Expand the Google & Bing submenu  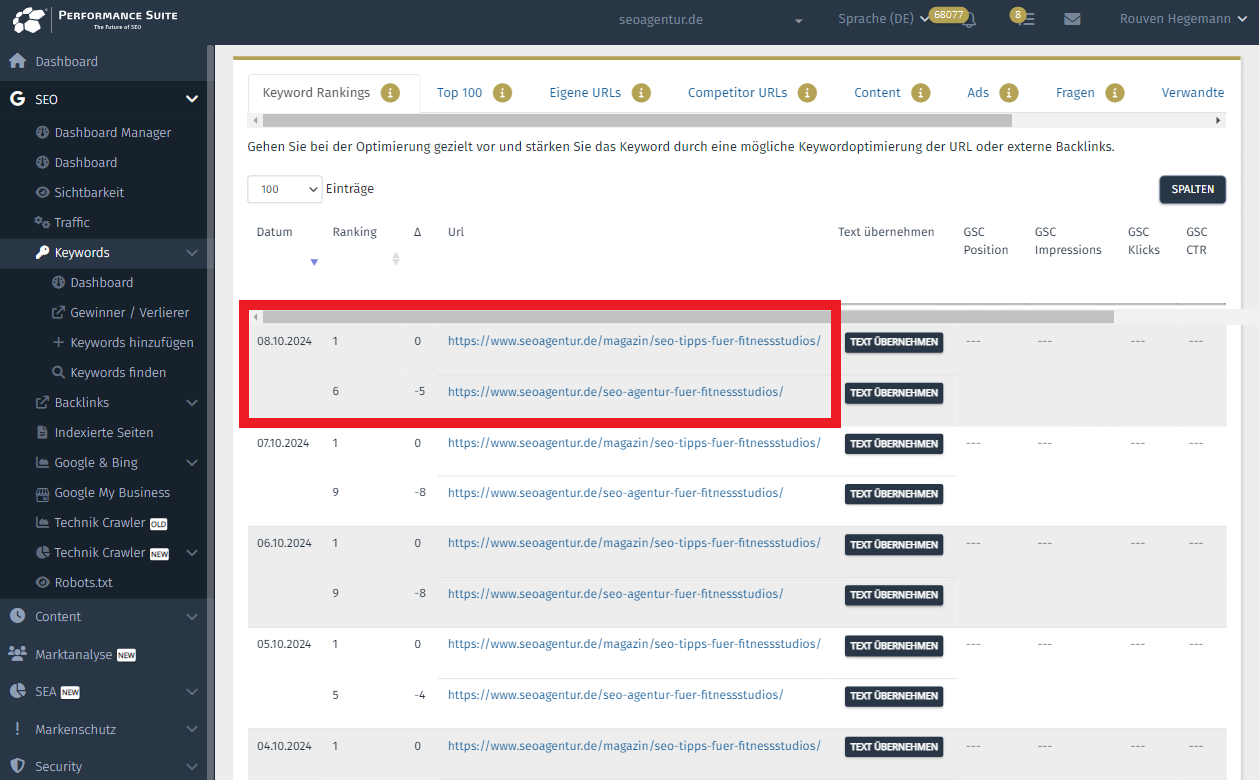192,463
